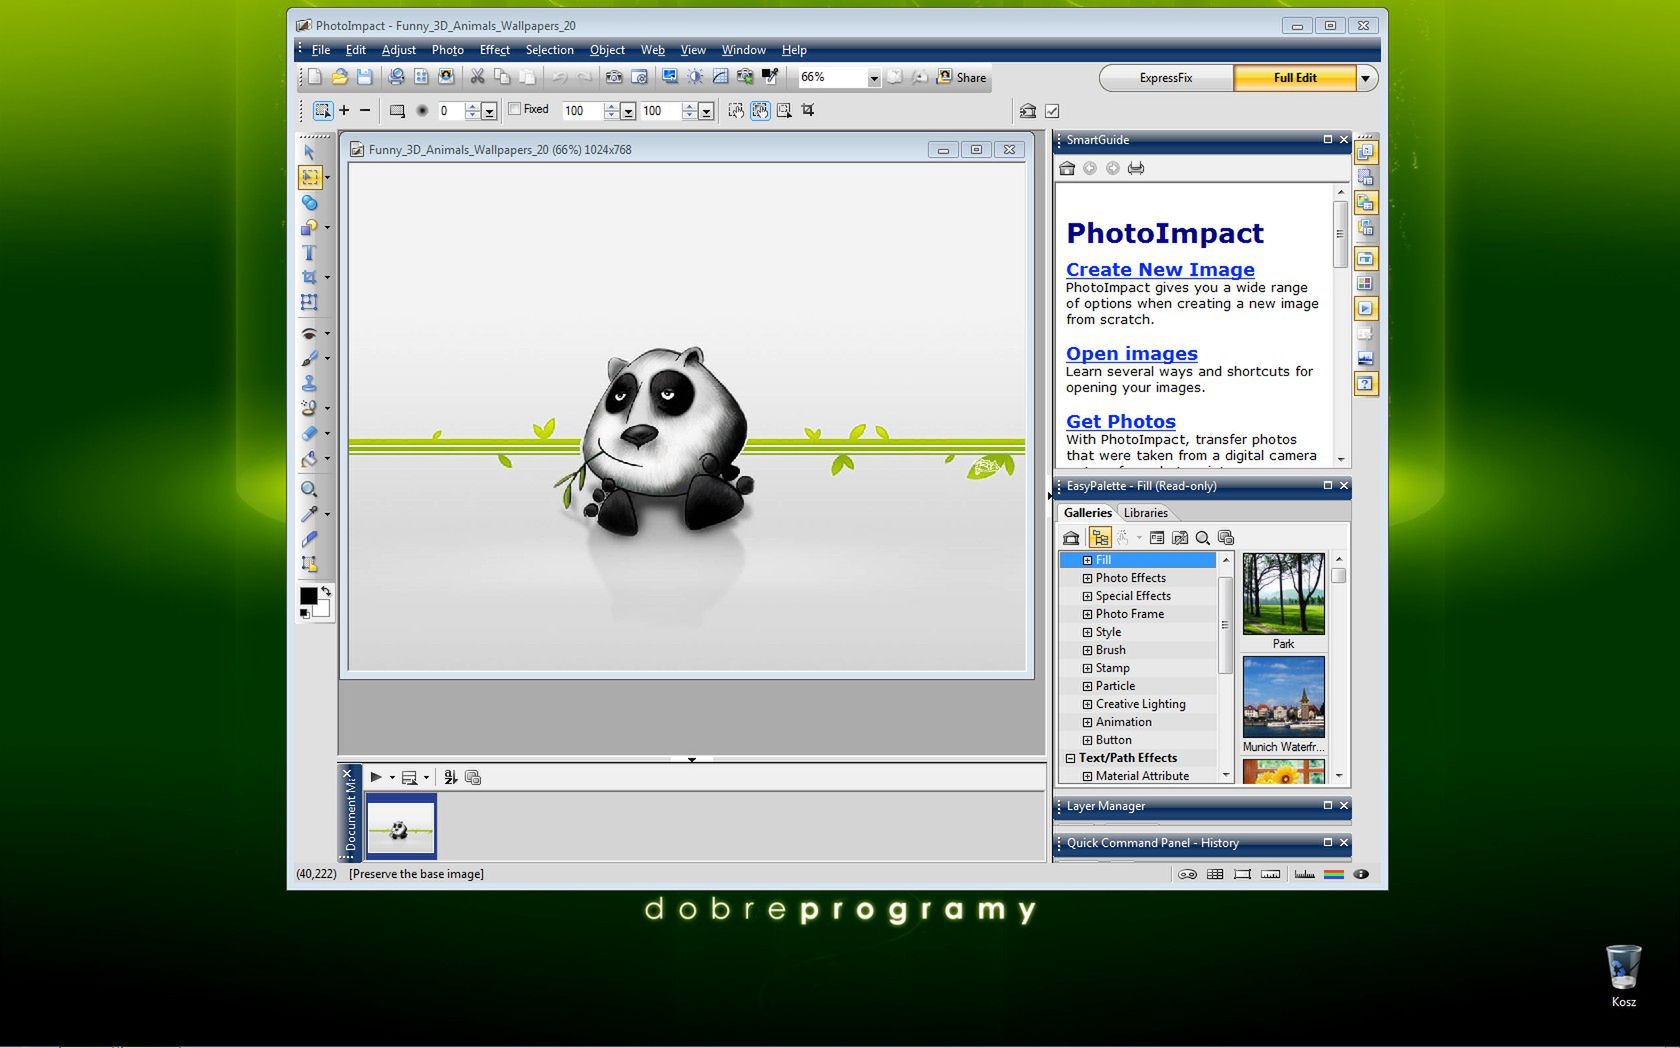Click the Print icon in toolbar
Image resolution: width=1680 pixels, height=1048 pixels.
coord(397,77)
